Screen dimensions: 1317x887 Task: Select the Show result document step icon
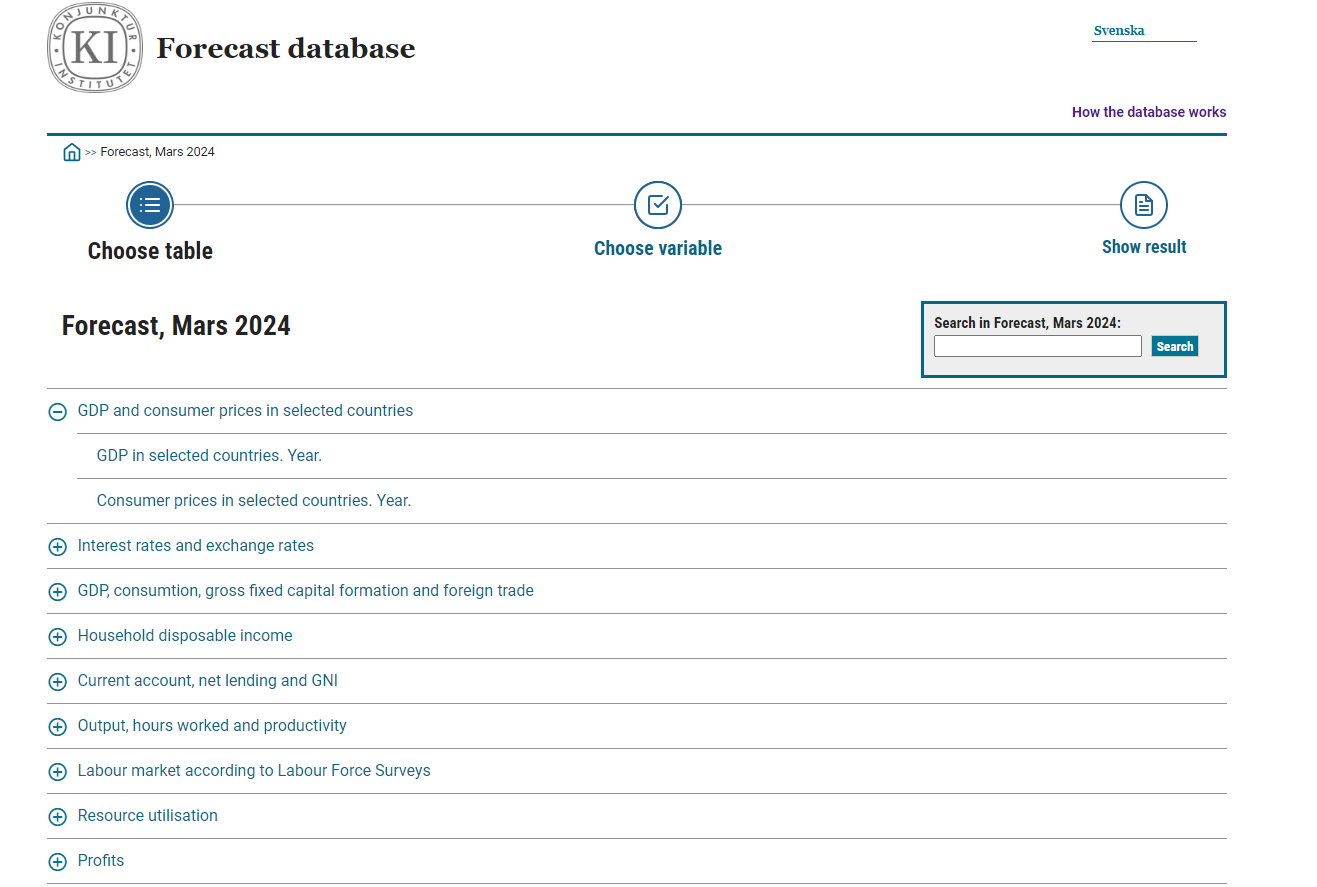click(1143, 203)
